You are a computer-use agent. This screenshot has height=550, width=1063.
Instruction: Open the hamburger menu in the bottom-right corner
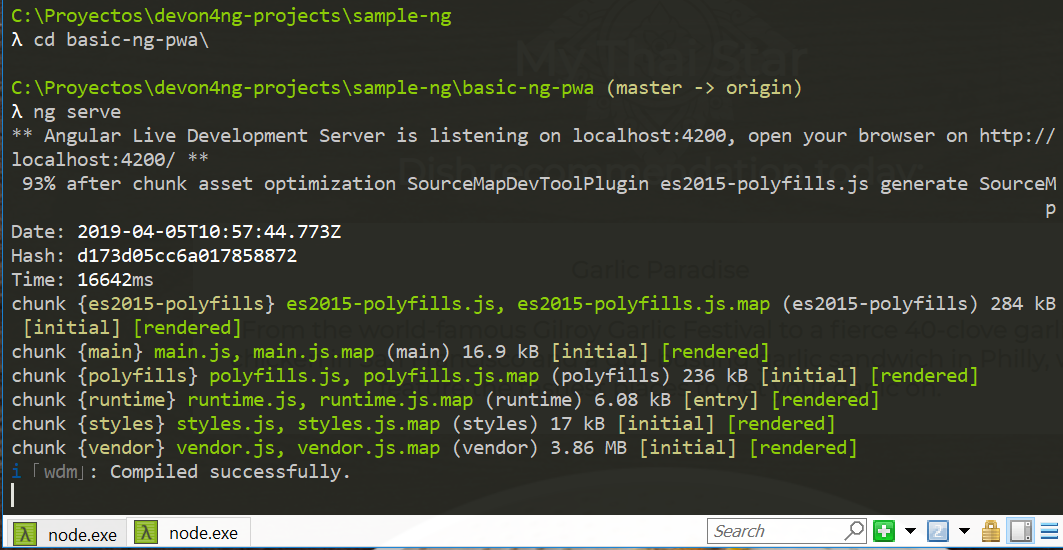click(1049, 531)
